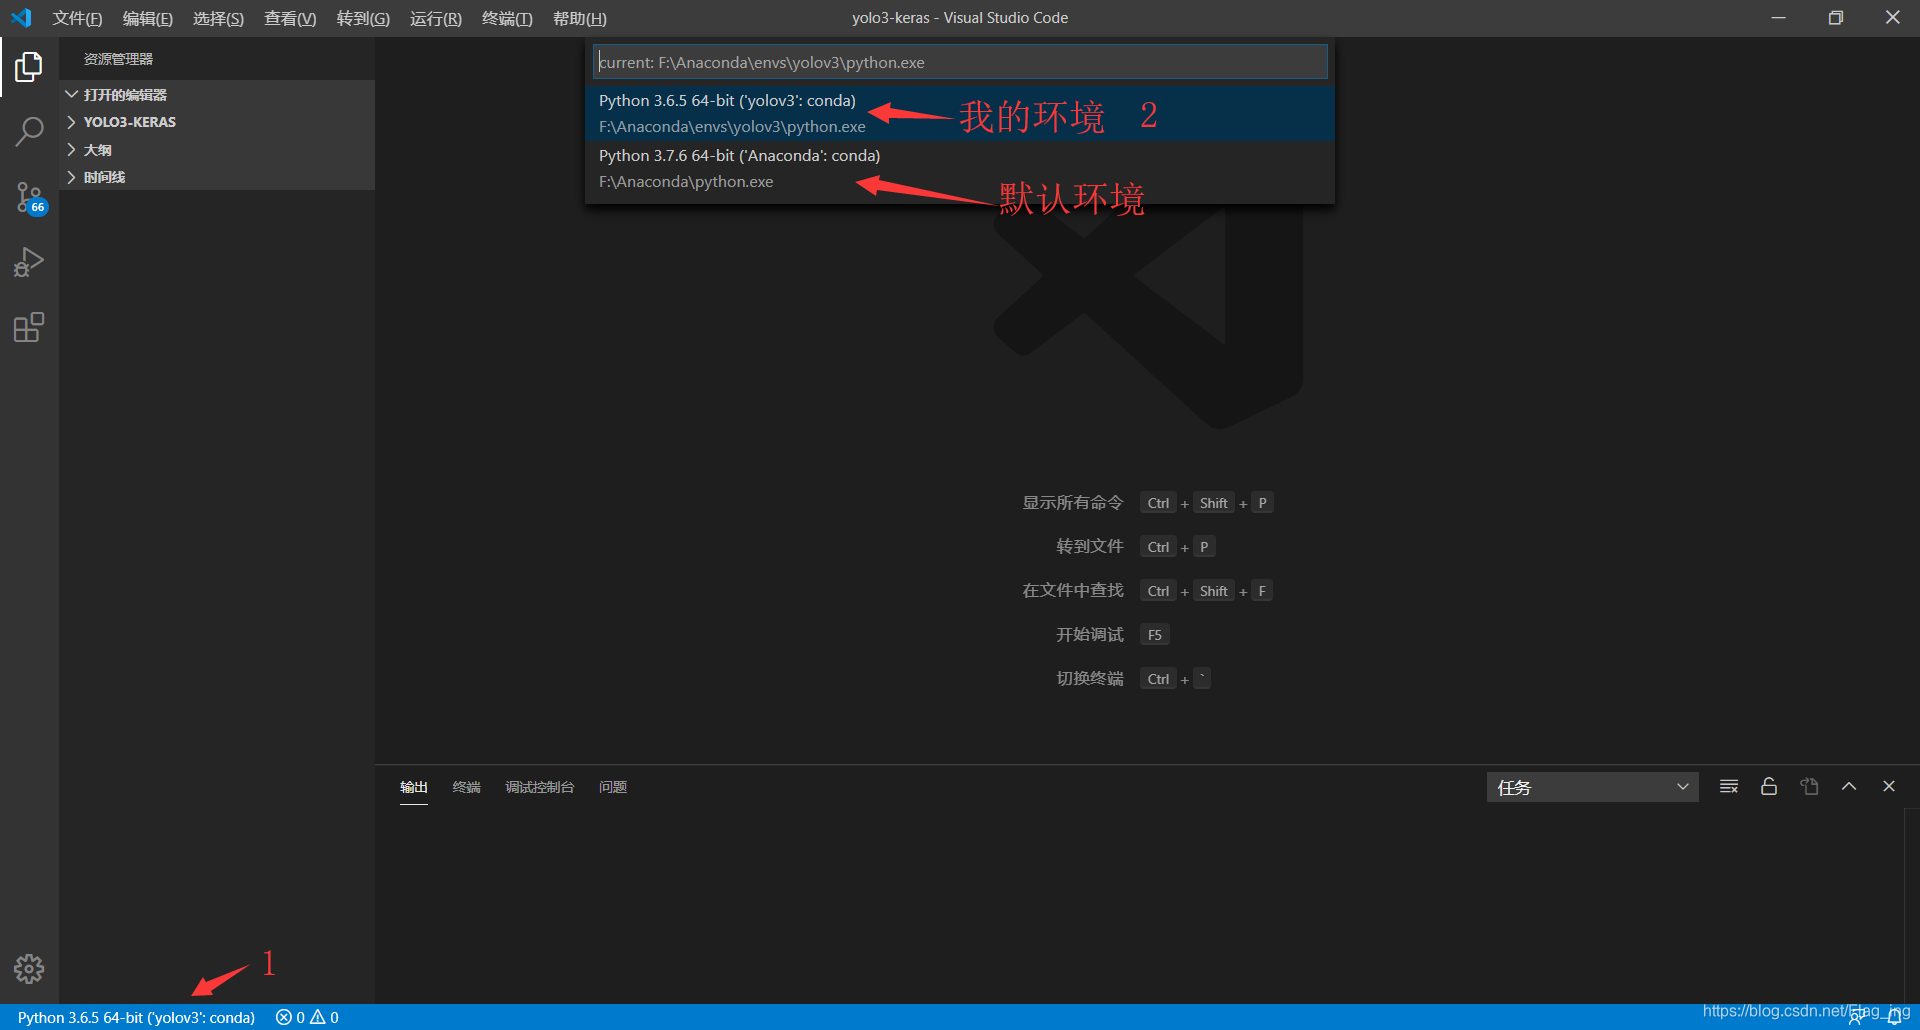1920x1030 pixels.
Task: Click the 开始调试 shortcut hint
Action: (1090, 635)
